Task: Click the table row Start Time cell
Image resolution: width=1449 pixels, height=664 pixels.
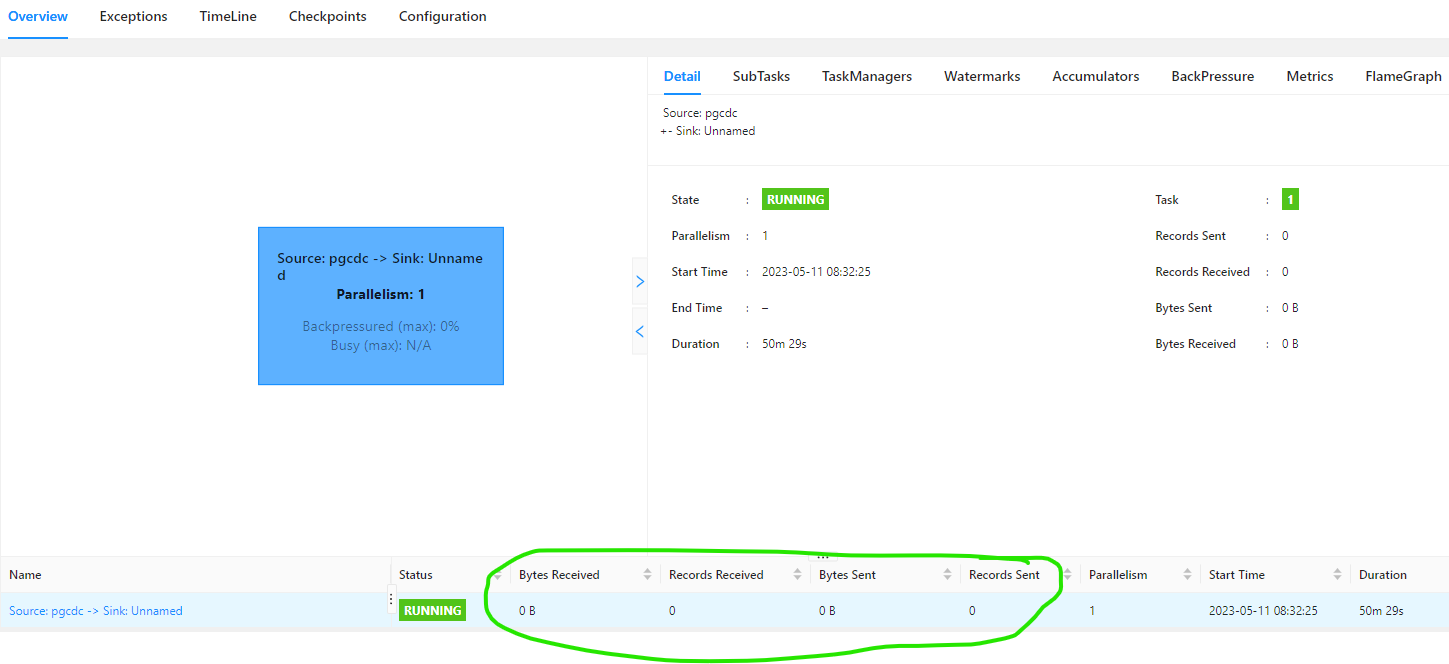Action: point(1263,610)
